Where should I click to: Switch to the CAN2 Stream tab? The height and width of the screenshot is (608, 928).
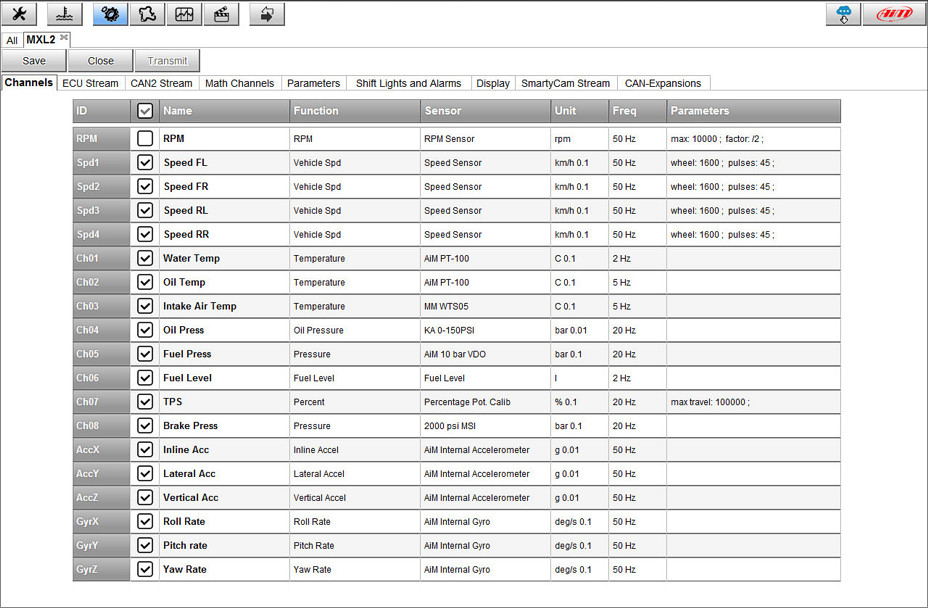point(161,83)
